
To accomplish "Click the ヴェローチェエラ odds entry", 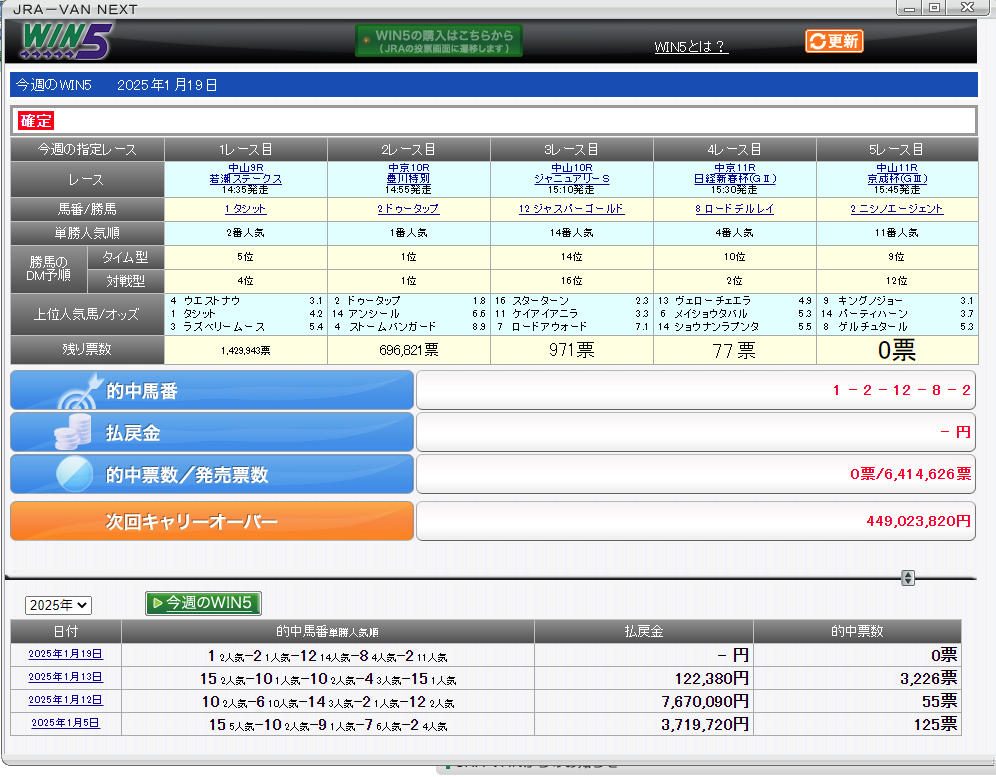I will coord(734,301).
